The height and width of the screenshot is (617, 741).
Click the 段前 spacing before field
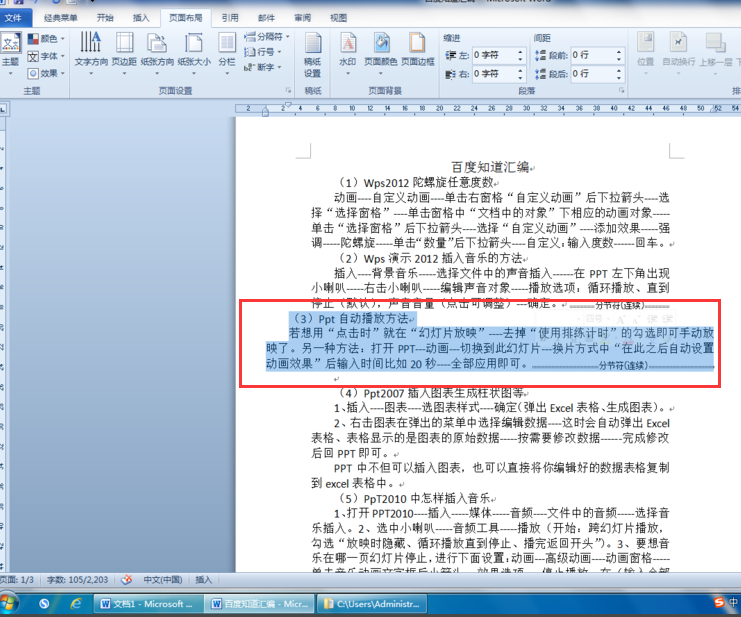click(x=593, y=55)
